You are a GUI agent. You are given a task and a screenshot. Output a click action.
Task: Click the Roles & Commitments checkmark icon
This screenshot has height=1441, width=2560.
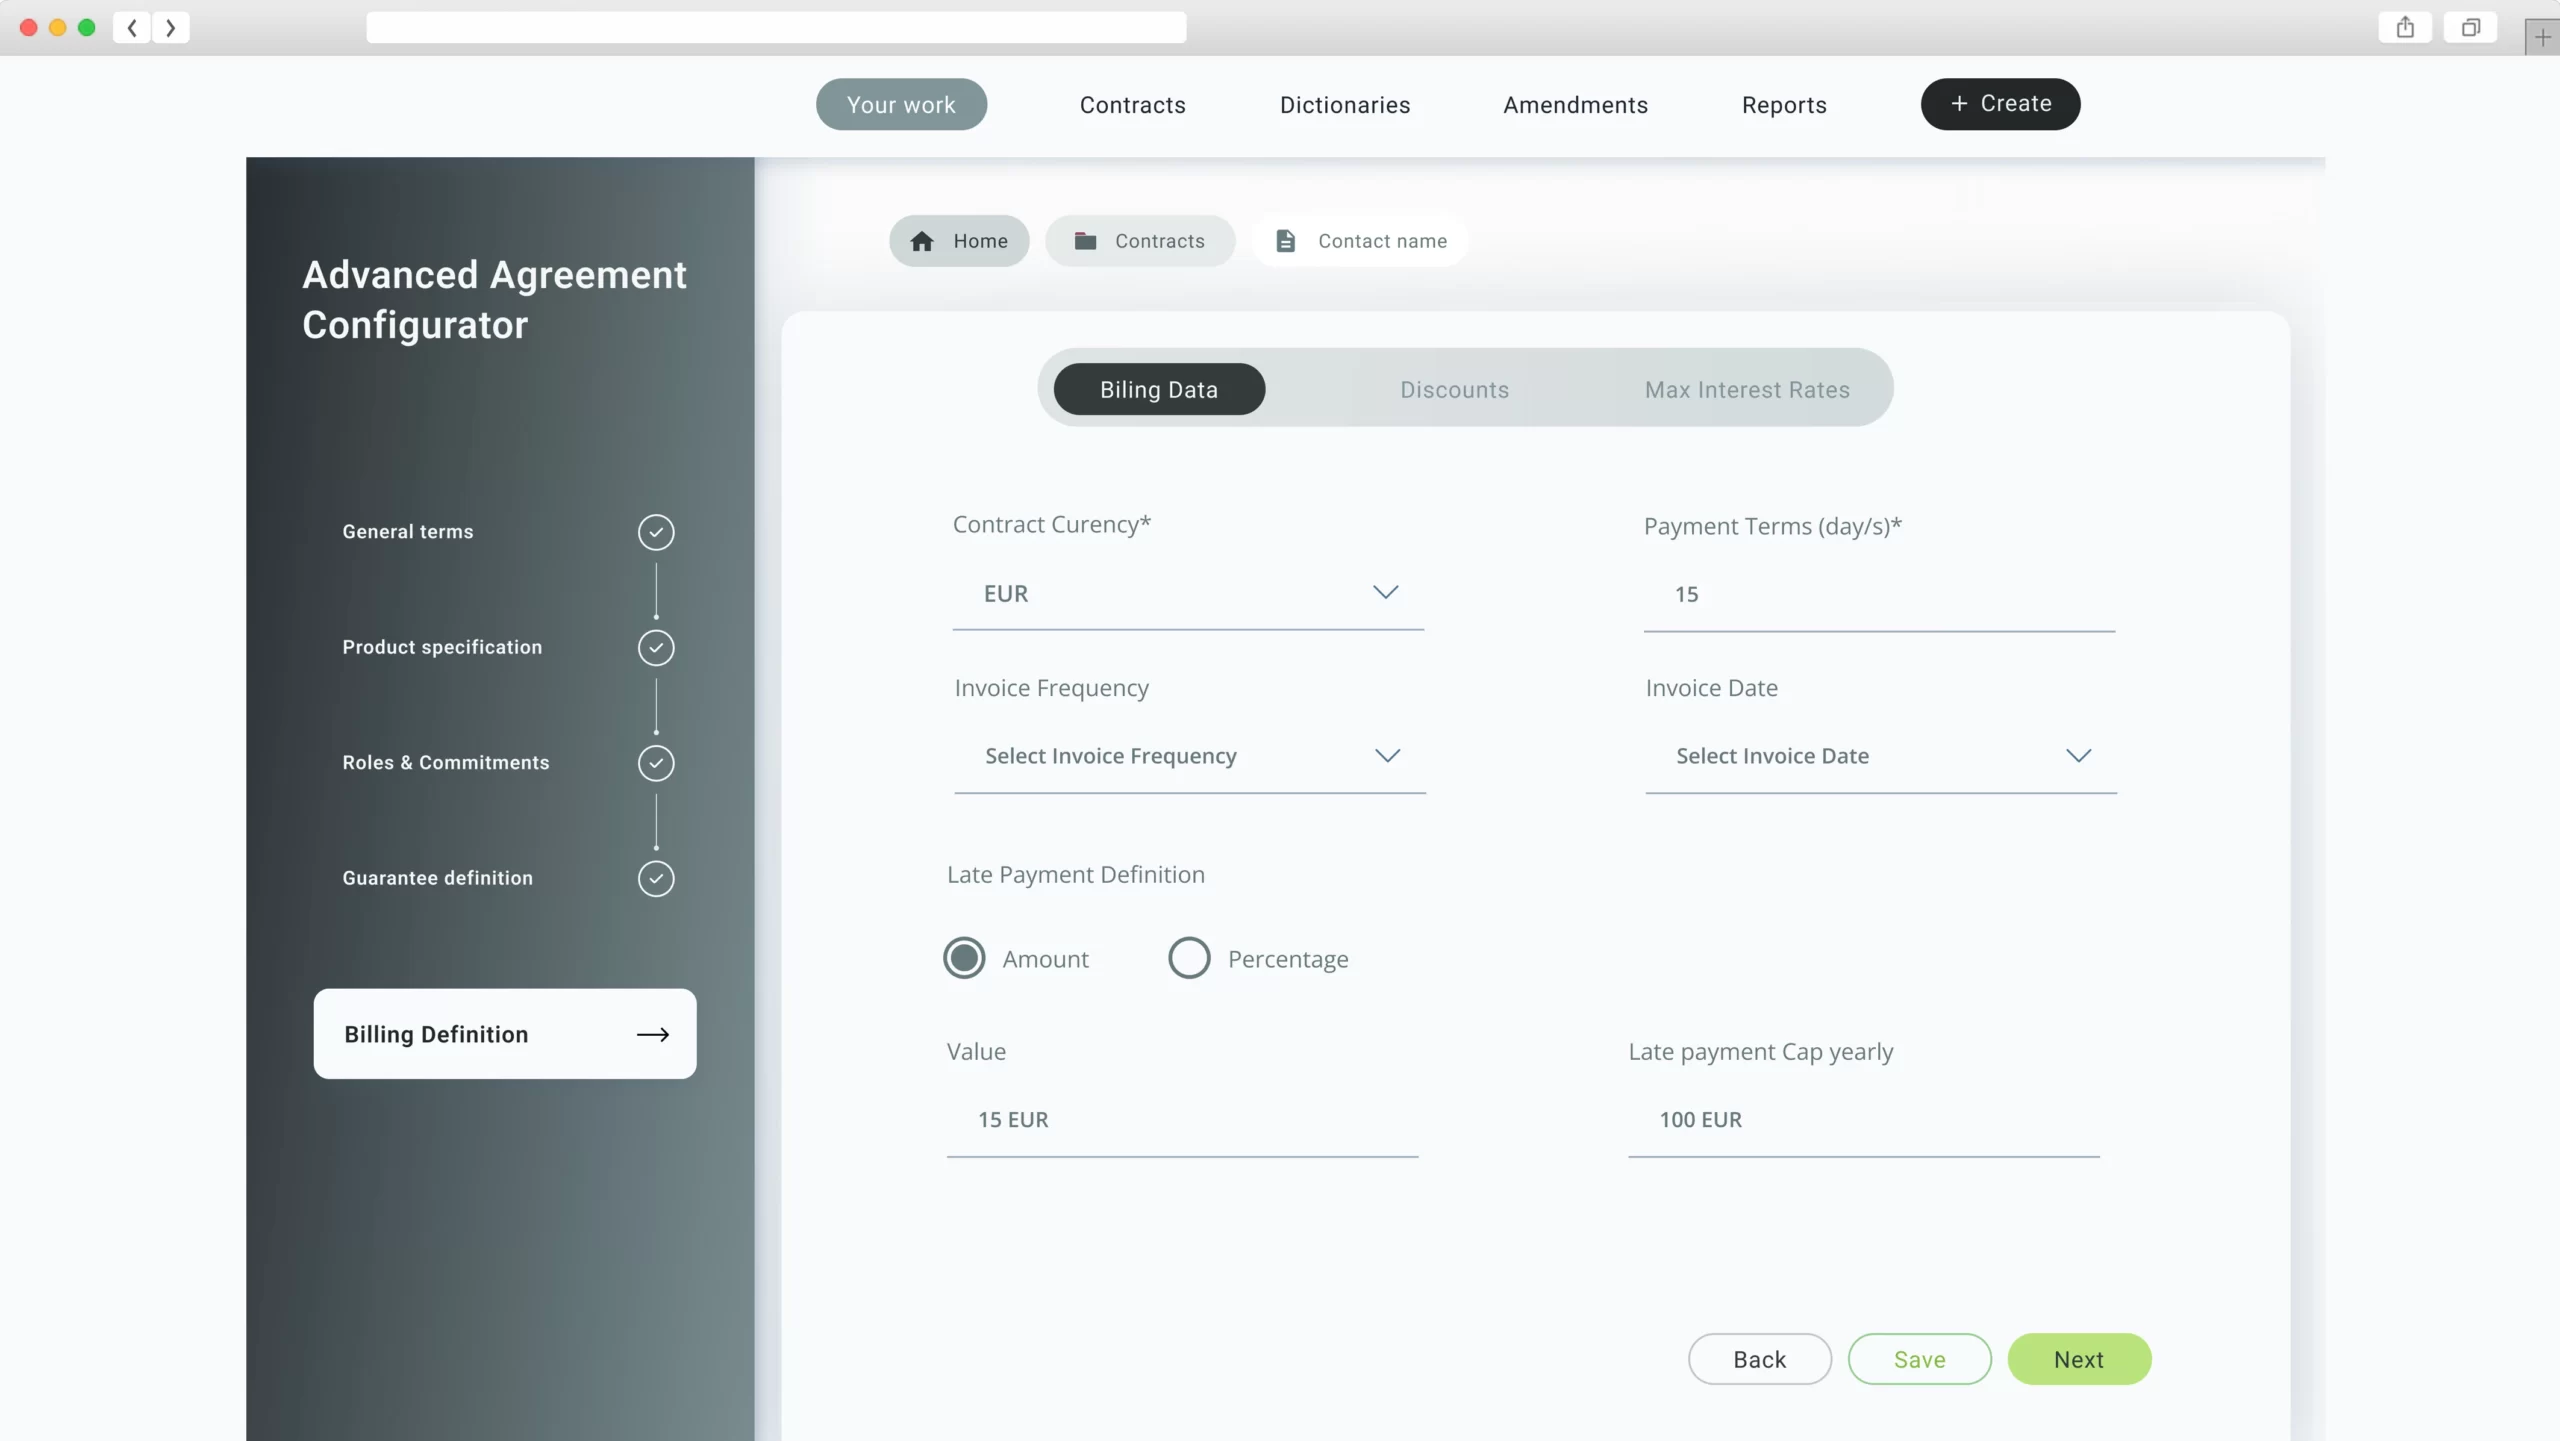pyautogui.click(x=656, y=763)
